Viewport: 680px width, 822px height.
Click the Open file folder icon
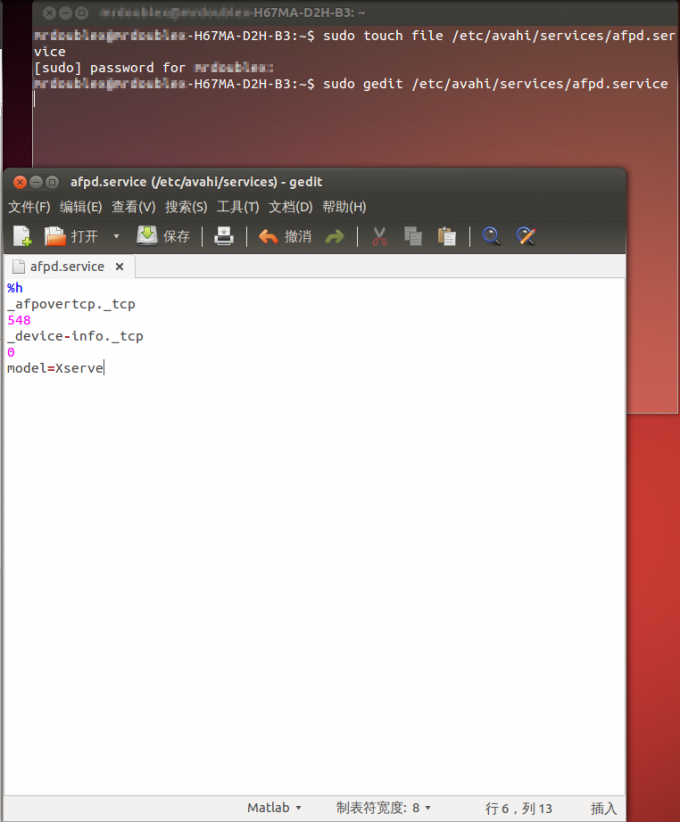(x=55, y=236)
